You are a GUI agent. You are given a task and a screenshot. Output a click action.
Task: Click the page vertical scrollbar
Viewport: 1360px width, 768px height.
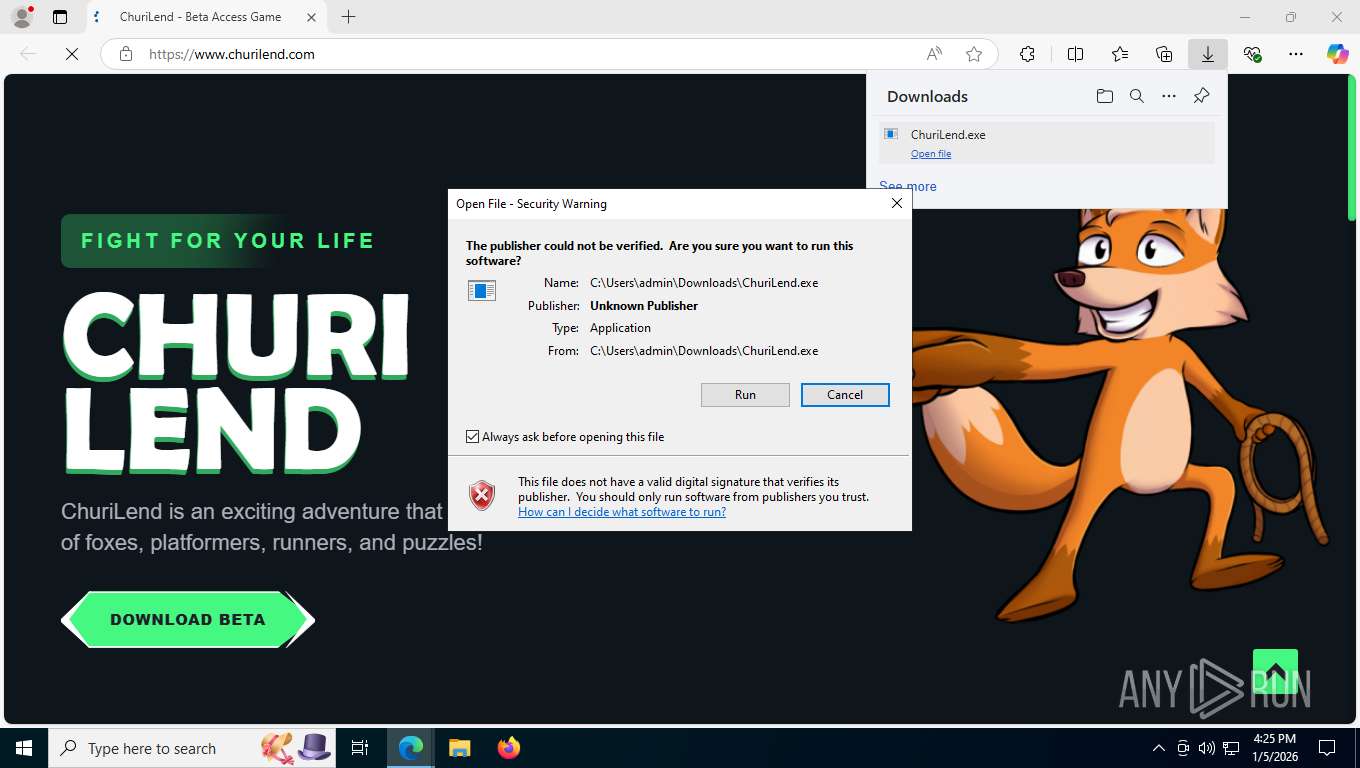(x=1352, y=147)
